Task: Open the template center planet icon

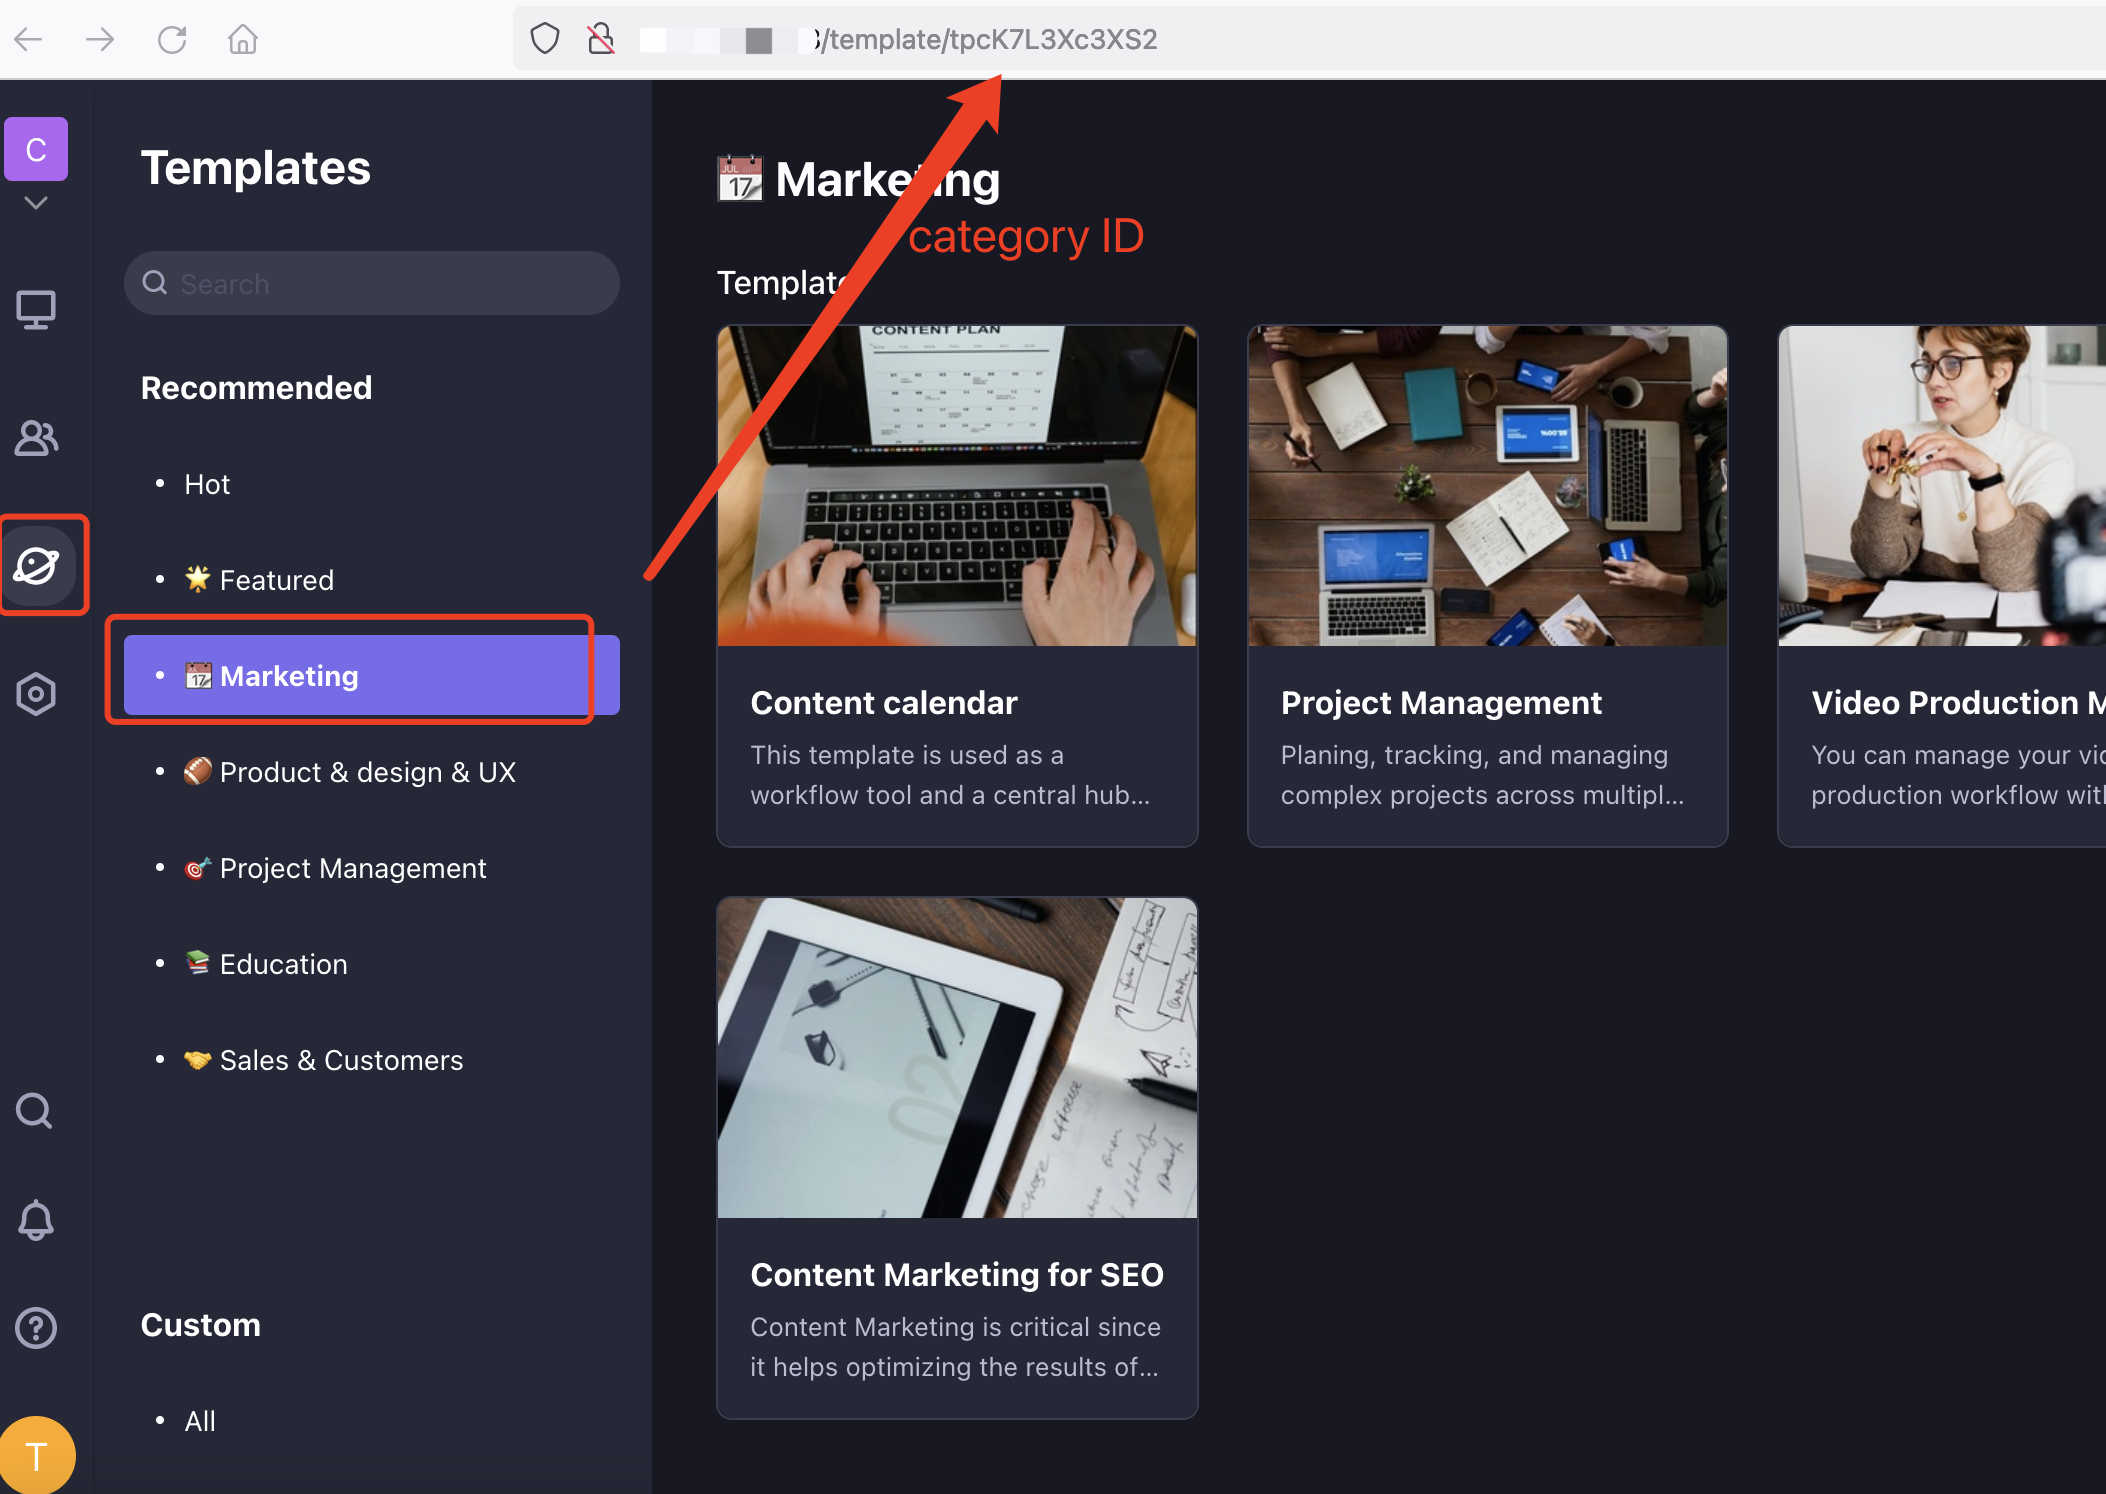Action: click(x=37, y=566)
